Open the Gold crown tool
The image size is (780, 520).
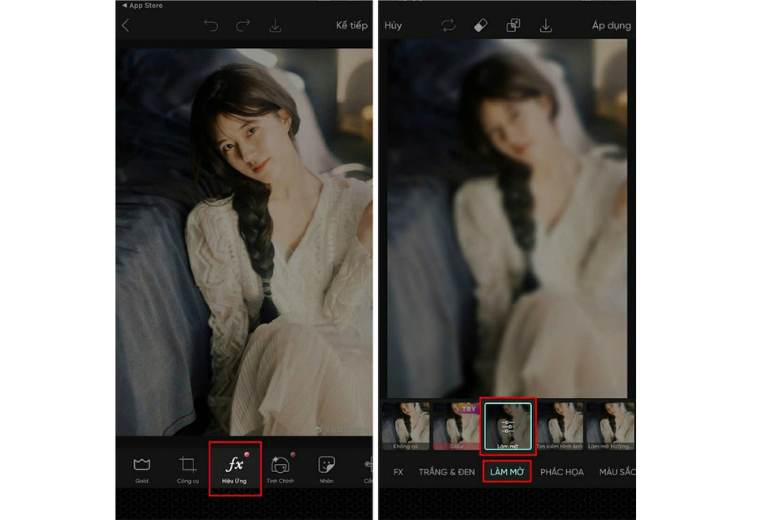(x=141, y=468)
